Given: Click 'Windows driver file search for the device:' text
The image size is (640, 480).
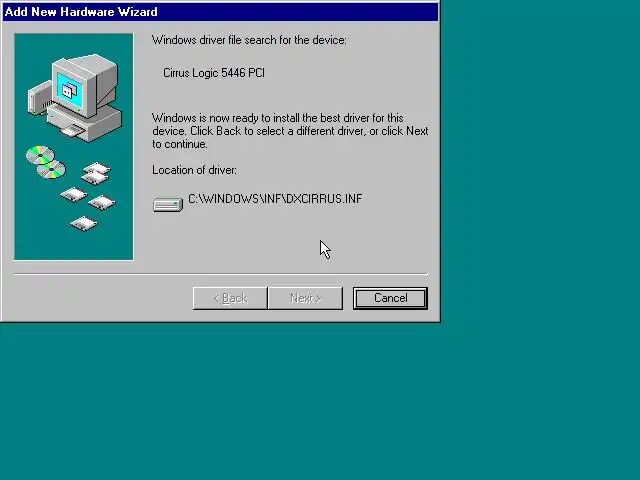Looking at the screenshot, I should pos(249,40).
